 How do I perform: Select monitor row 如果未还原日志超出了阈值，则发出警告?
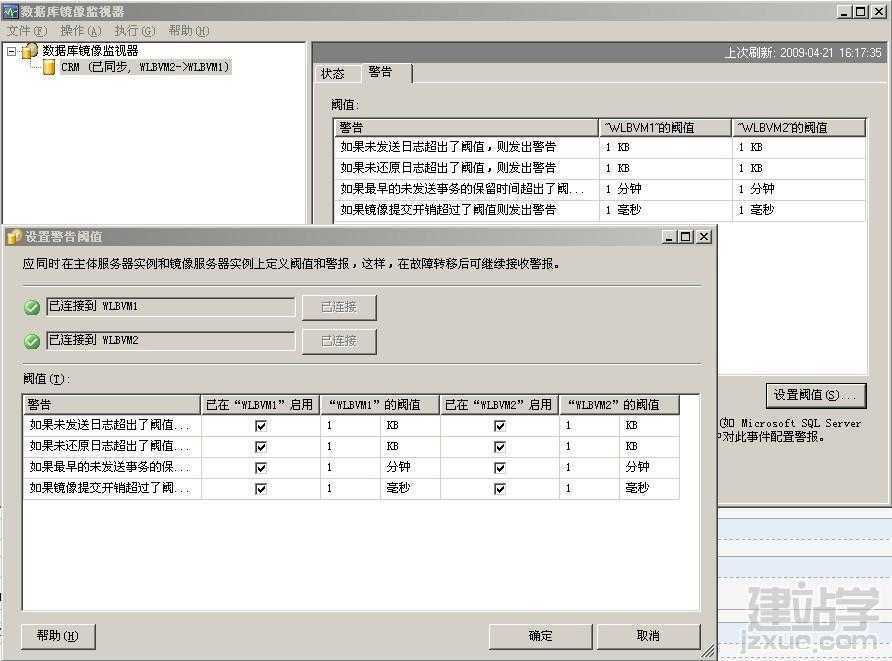click(600, 168)
